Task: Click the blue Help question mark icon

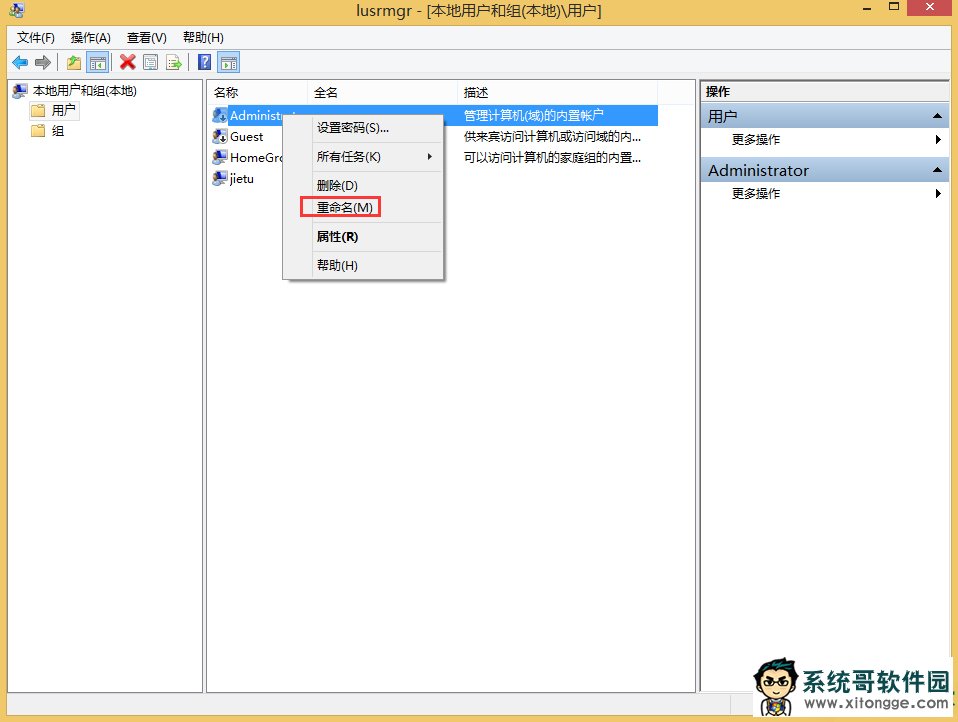Action: 204,62
